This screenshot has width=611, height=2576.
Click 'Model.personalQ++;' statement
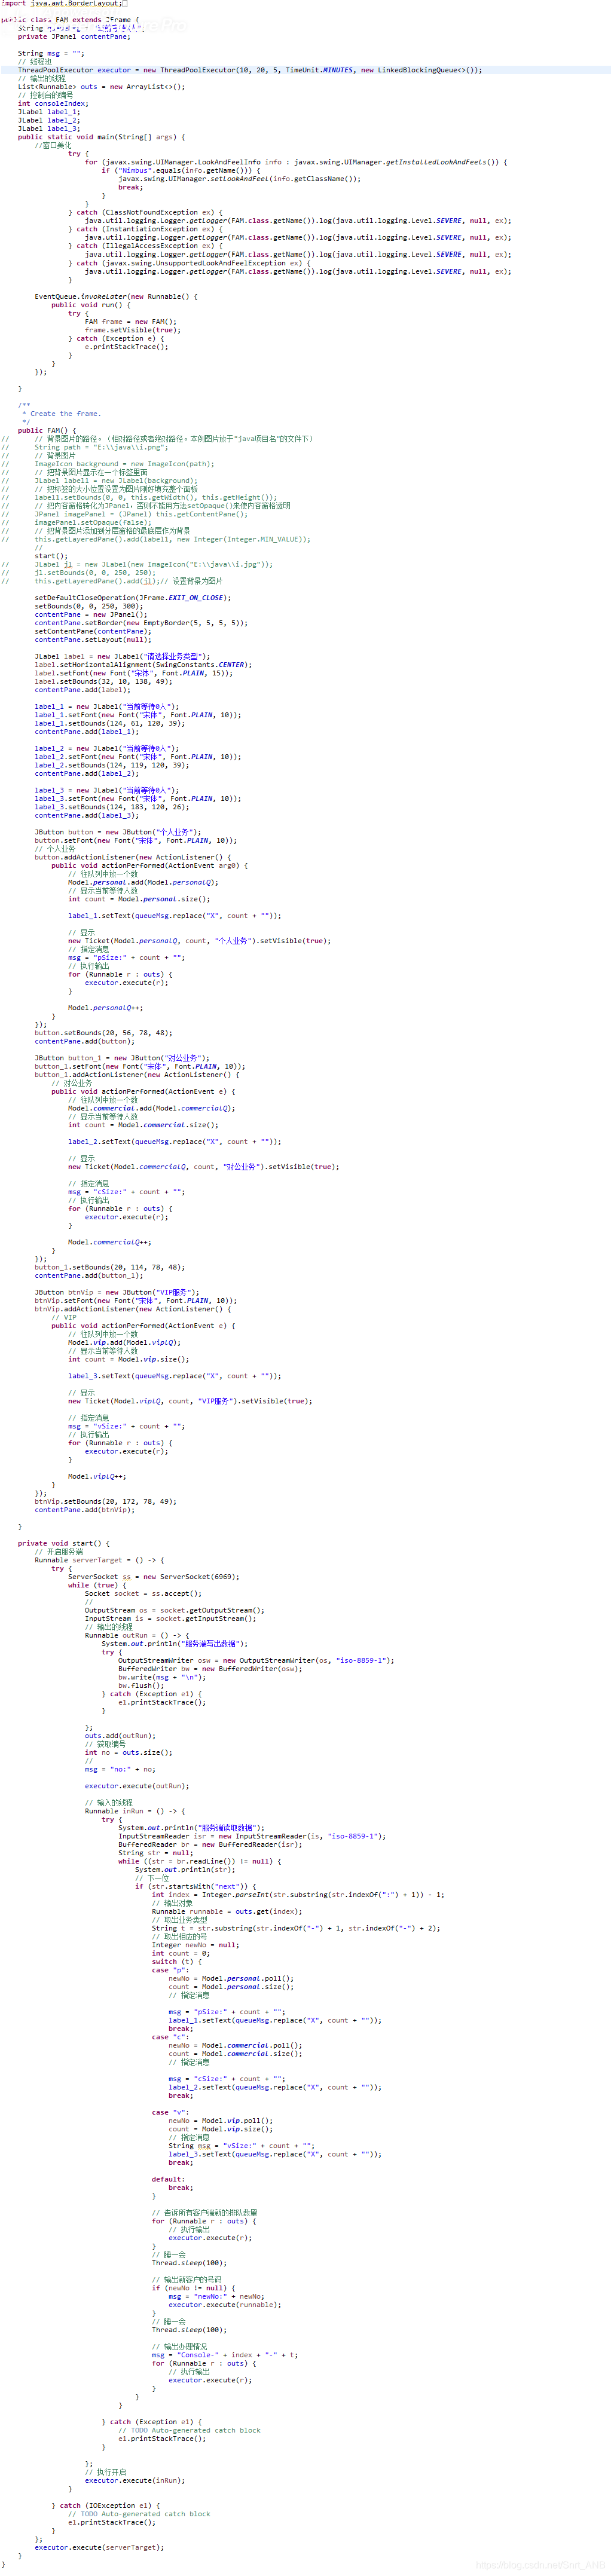click(105, 1008)
